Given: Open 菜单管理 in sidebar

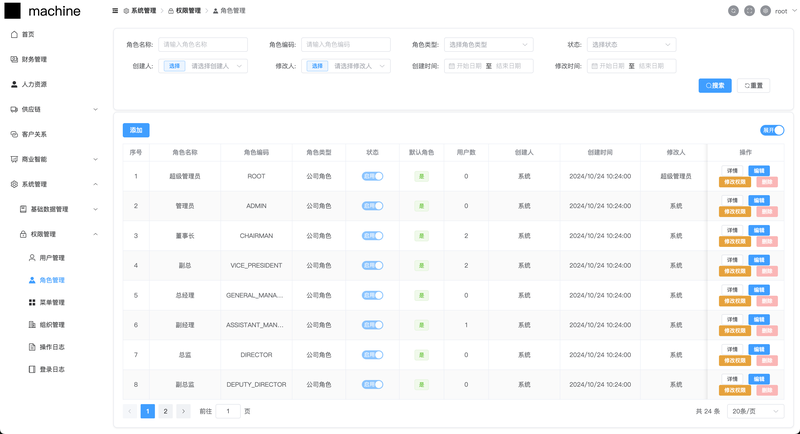Looking at the screenshot, I should pos(52,302).
